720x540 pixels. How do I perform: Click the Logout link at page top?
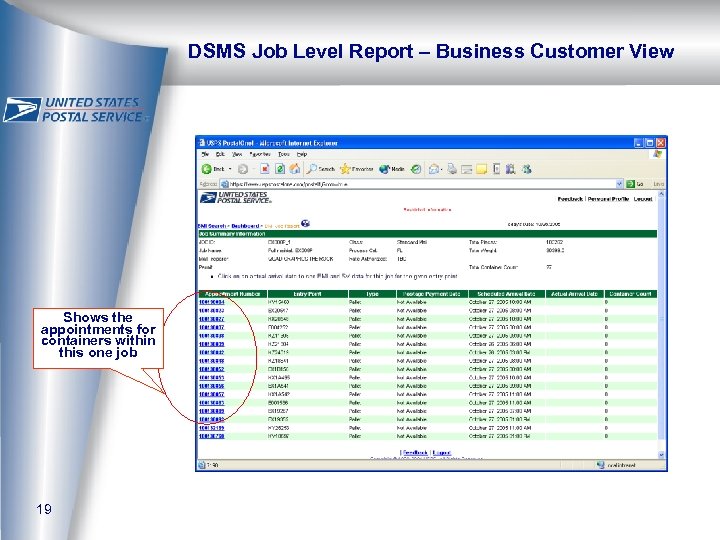click(643, 199)
